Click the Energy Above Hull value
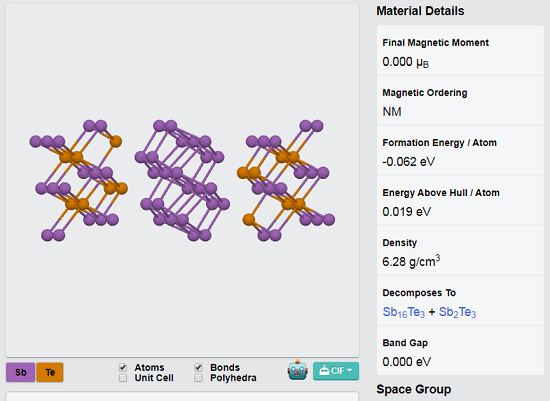The image size is (550, 401). tap(407, 212)
